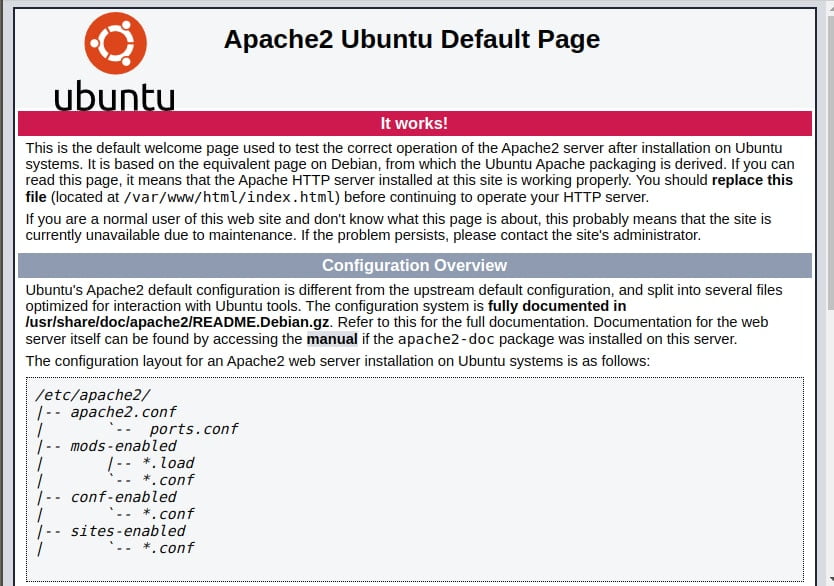Click the bold replace this file text

[750, 180]
